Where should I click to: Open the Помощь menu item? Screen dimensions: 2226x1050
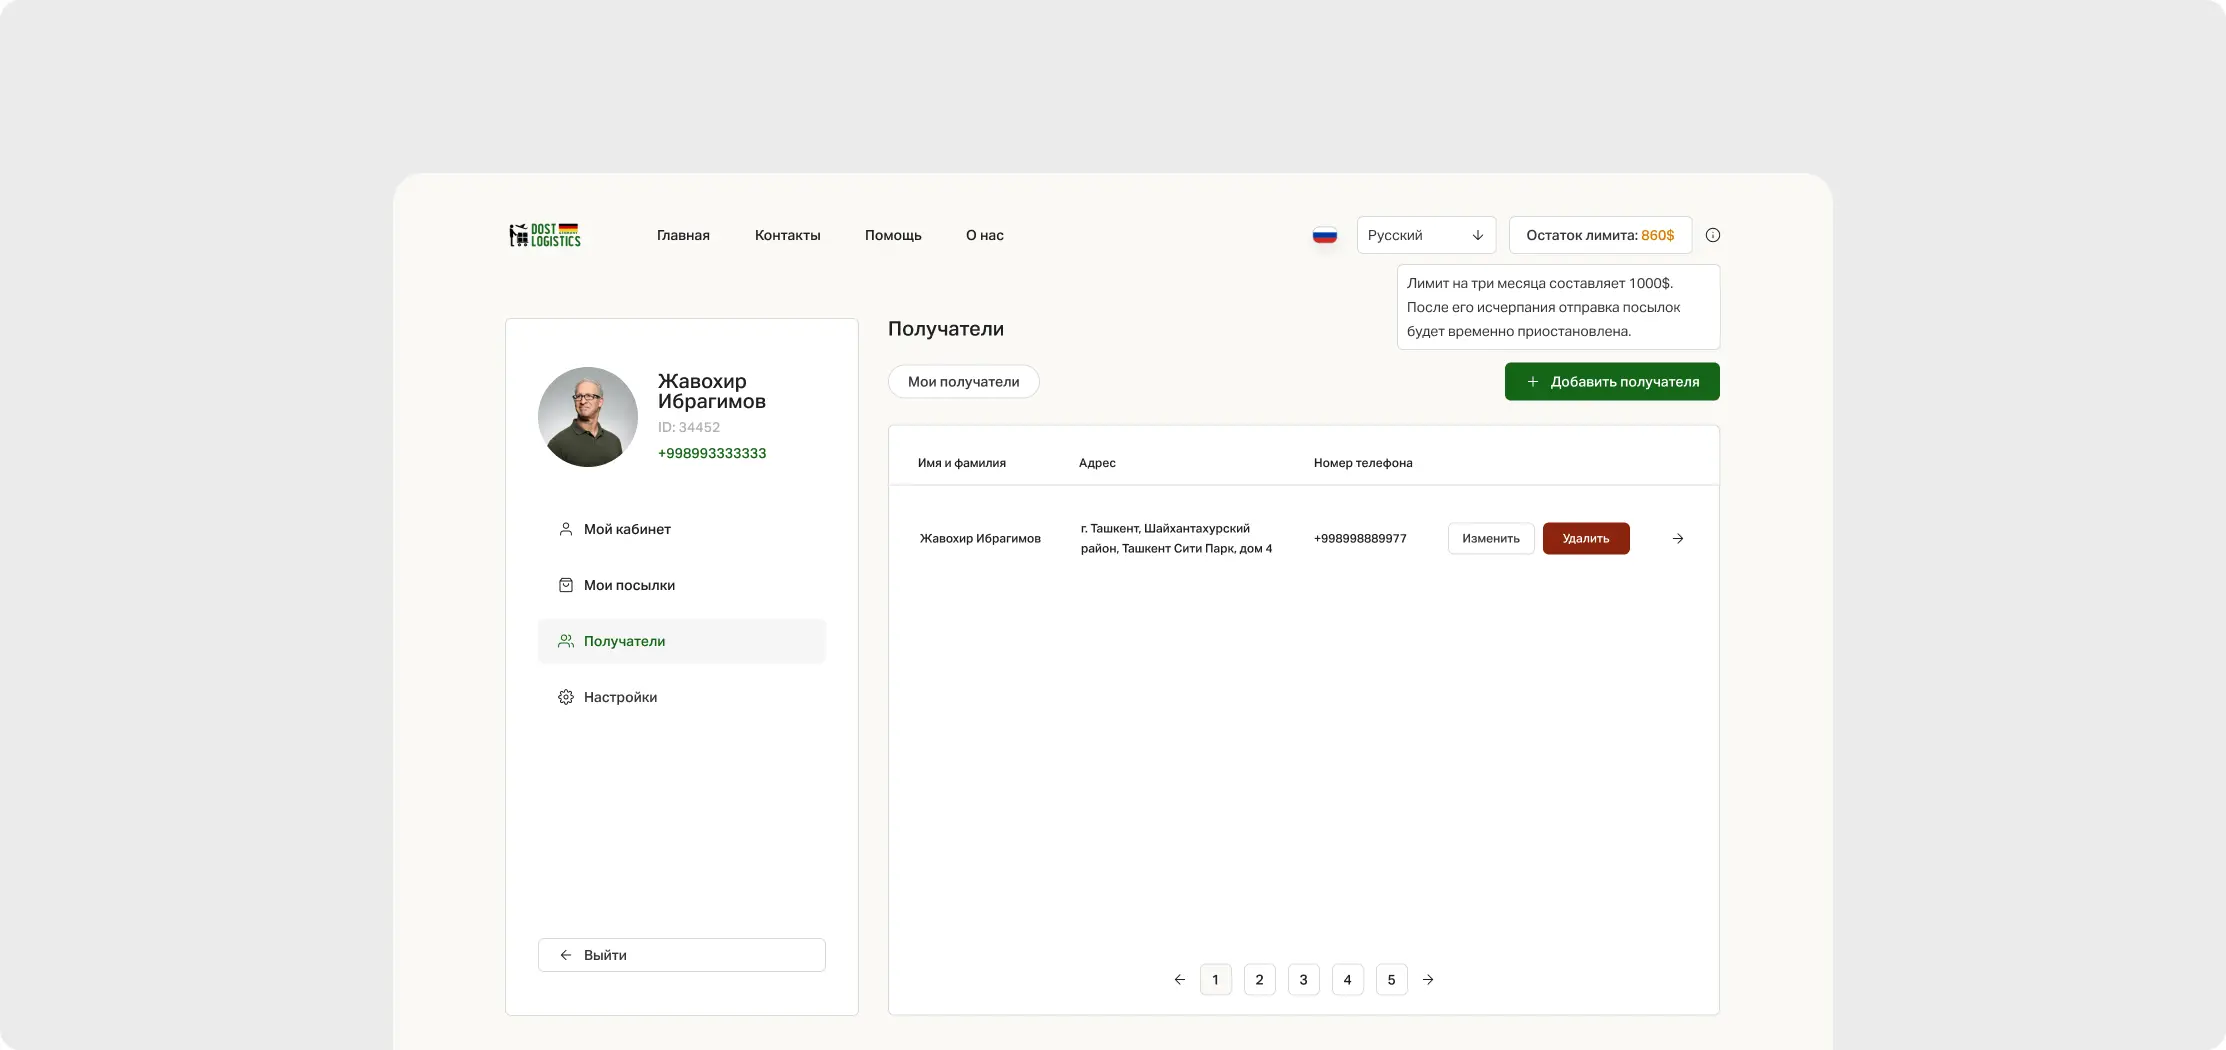tap(893, 235)
